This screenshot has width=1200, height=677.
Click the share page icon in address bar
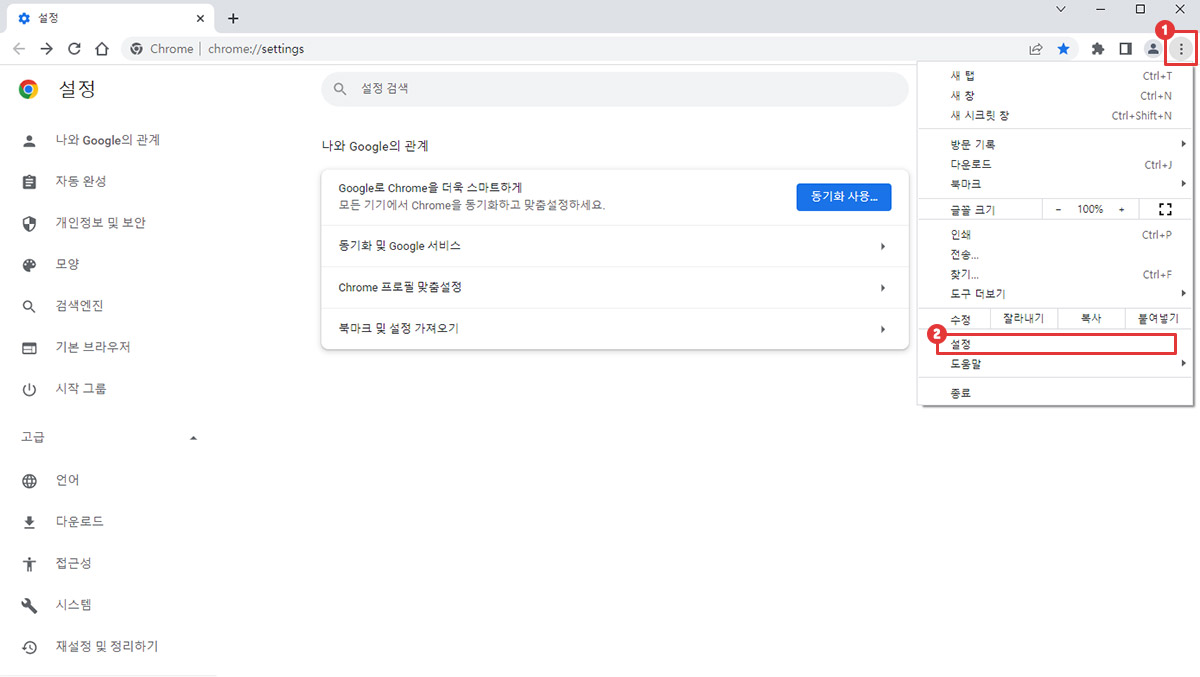point(1036,49)
